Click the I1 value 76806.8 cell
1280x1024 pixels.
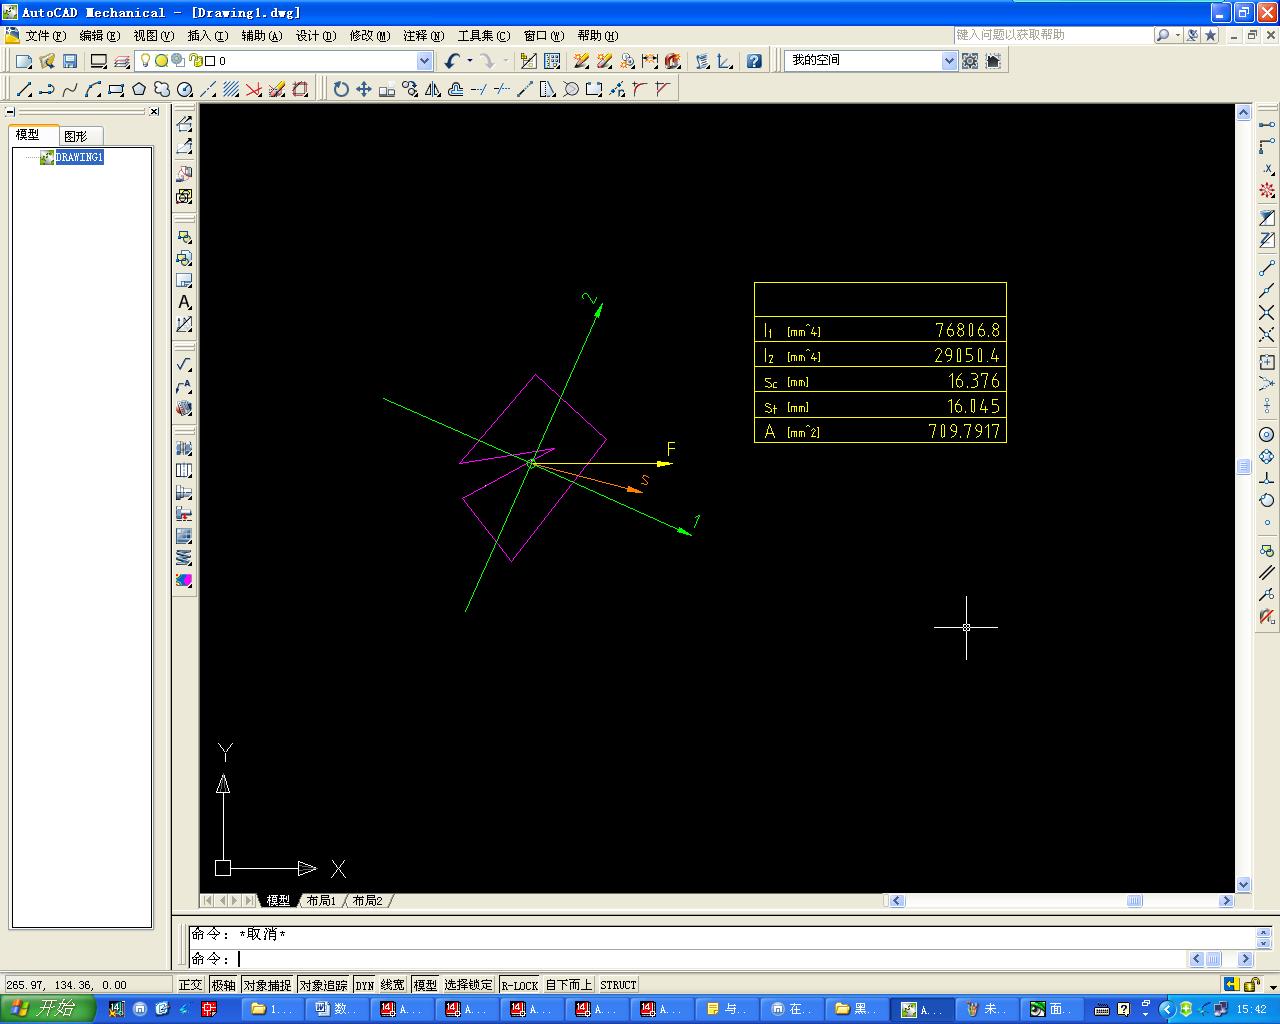click(x=967, y=330)
